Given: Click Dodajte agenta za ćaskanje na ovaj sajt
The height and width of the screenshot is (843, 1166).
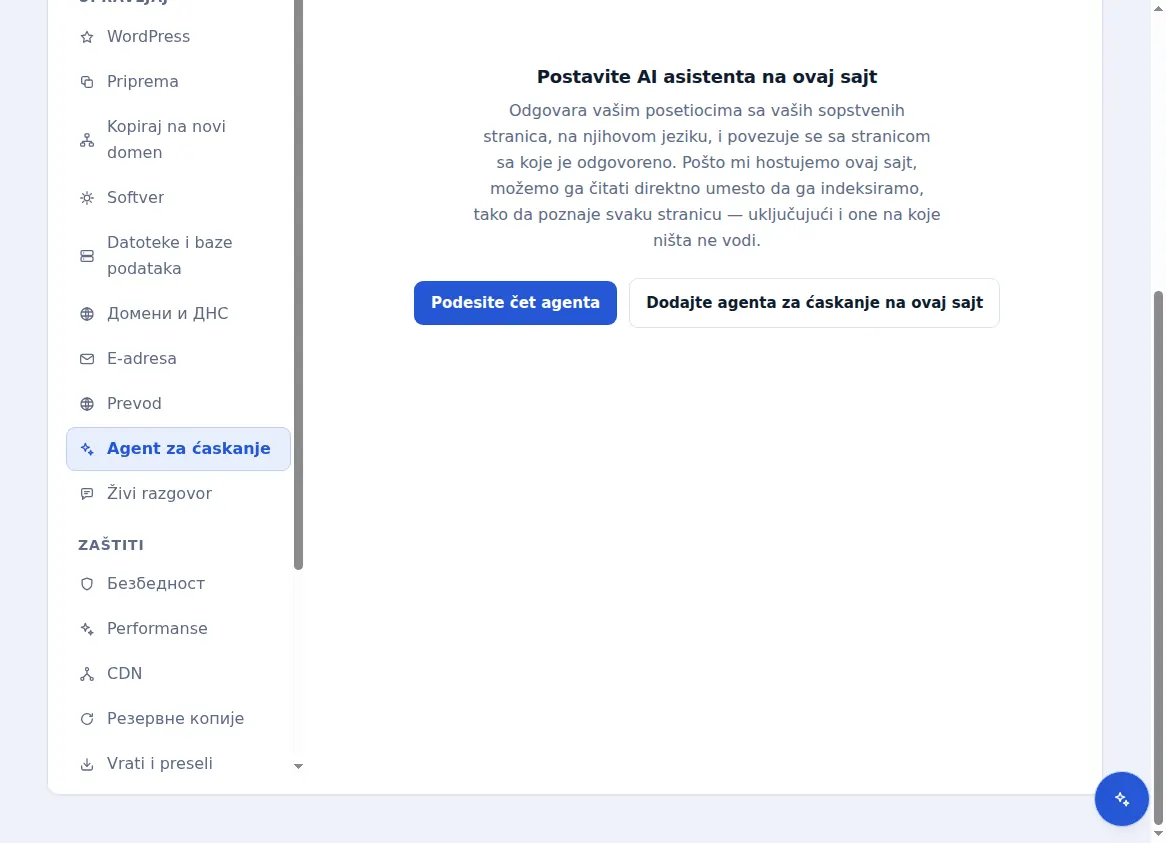Looking at the screenshot, I should coord(814,303).
